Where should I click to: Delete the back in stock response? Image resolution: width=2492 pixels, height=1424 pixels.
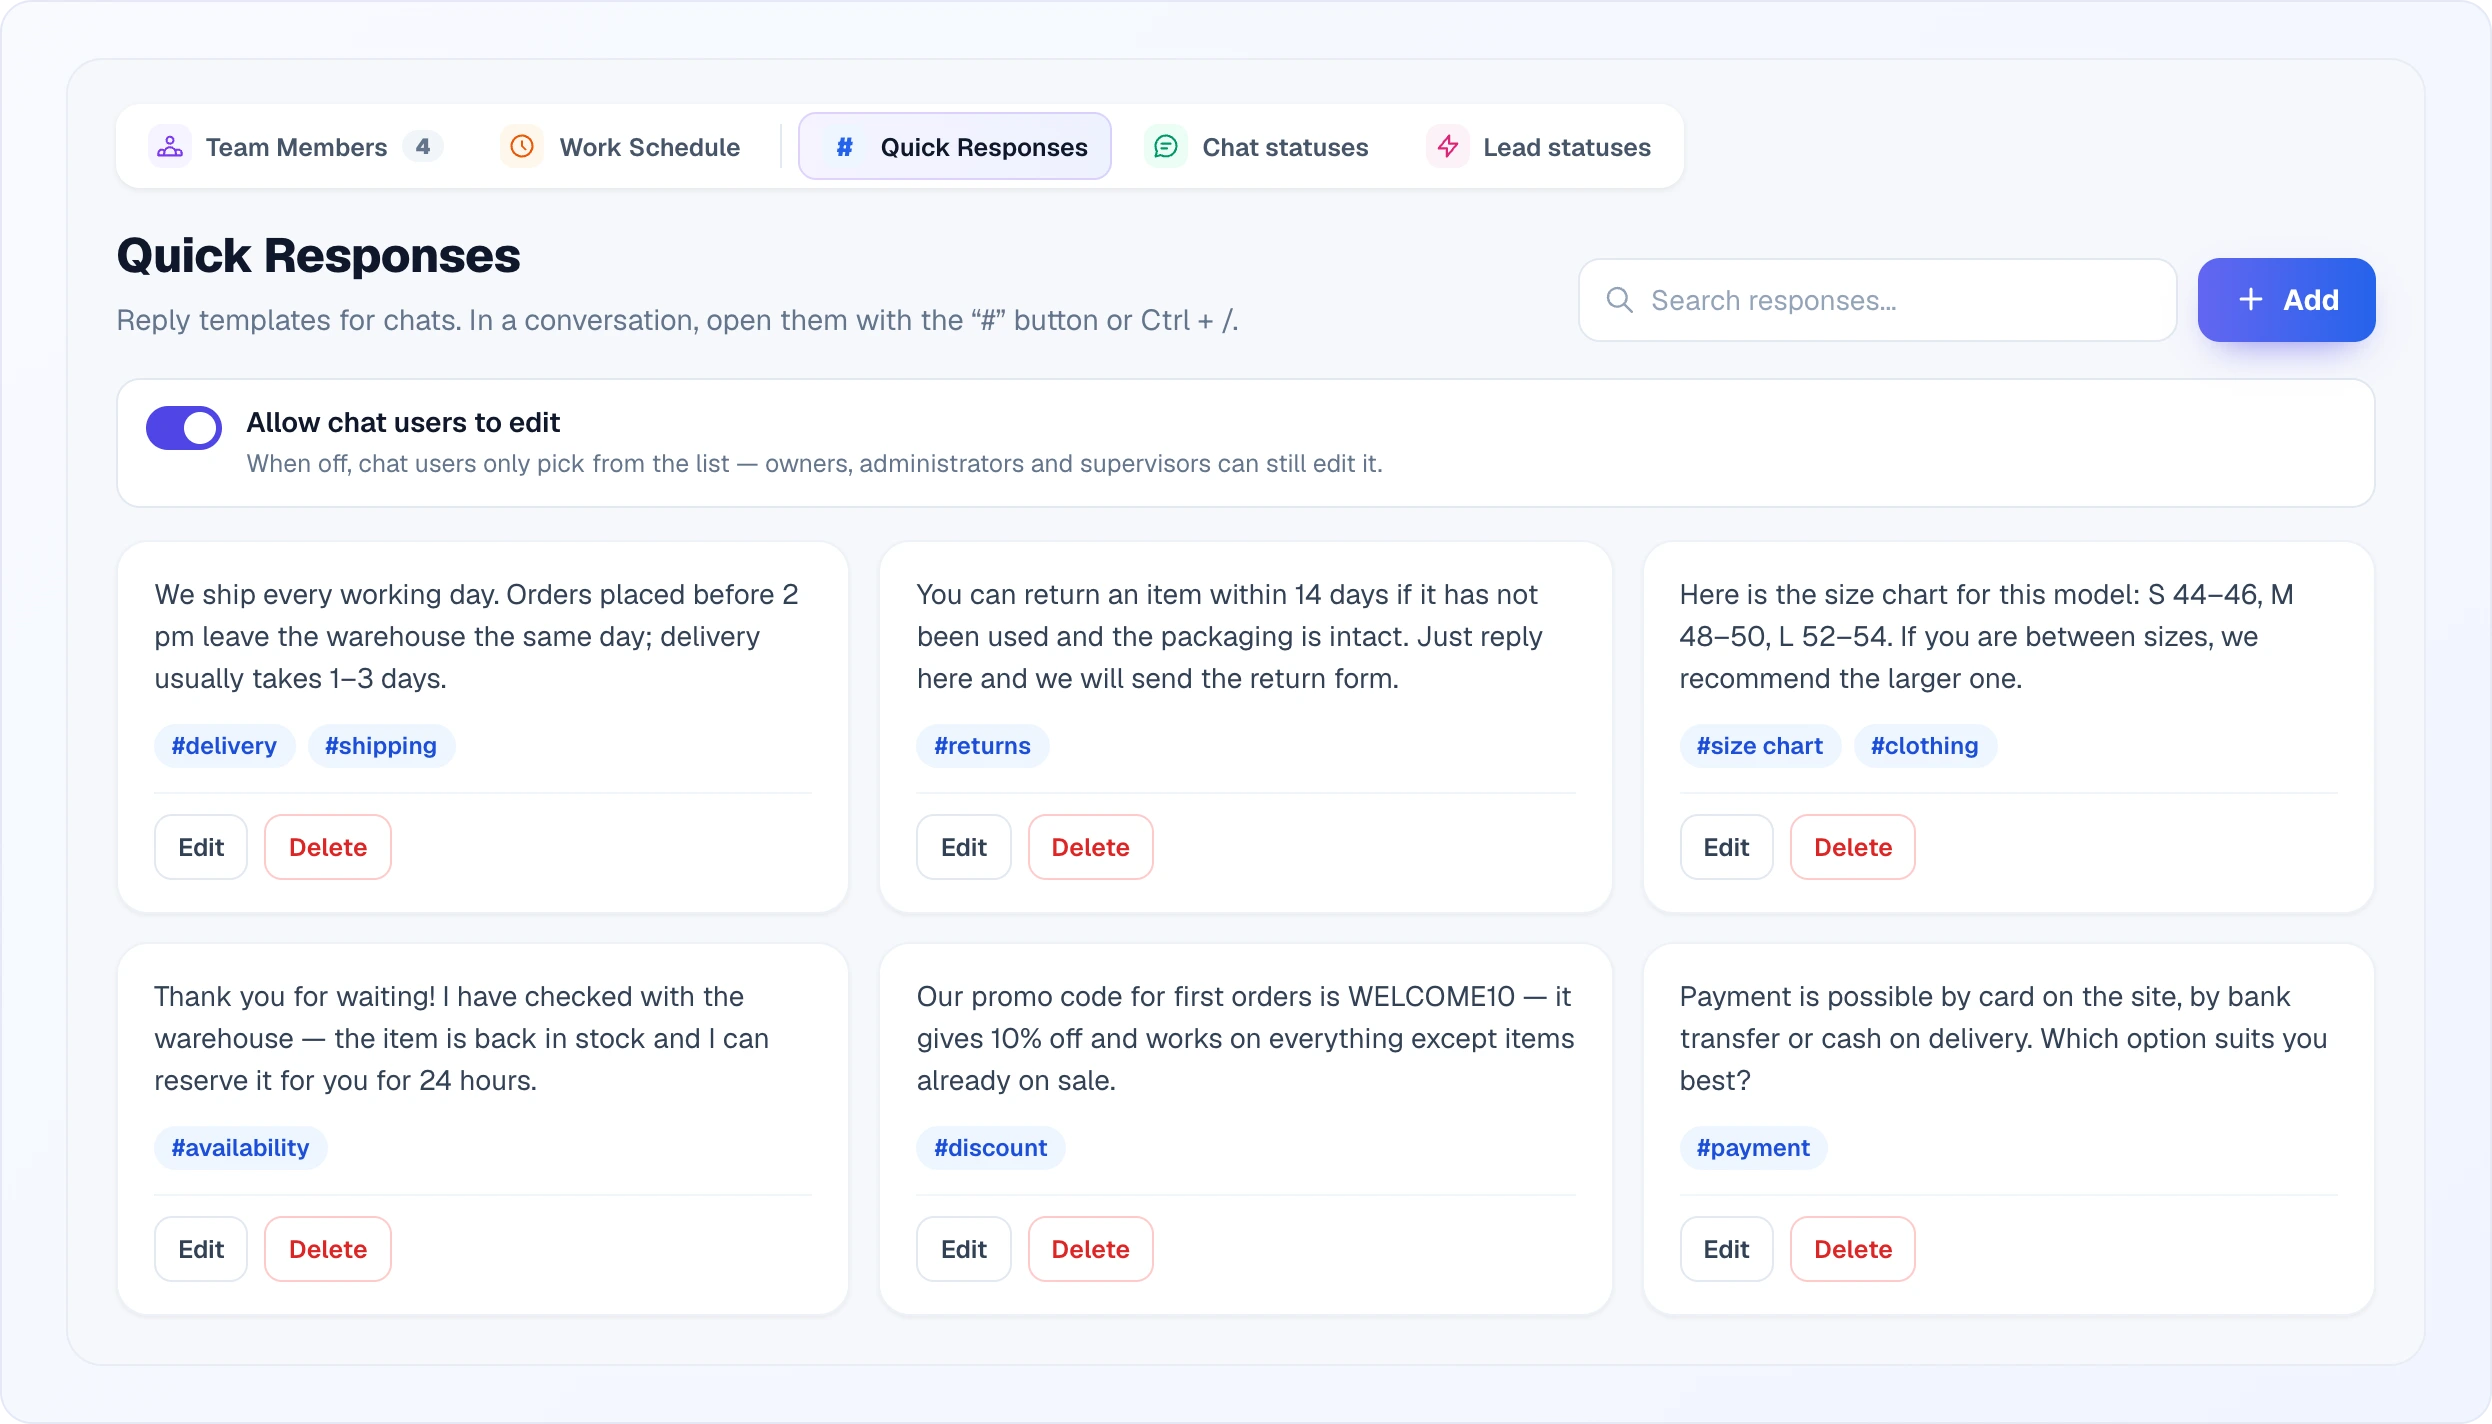click(x=328, y=1249)
